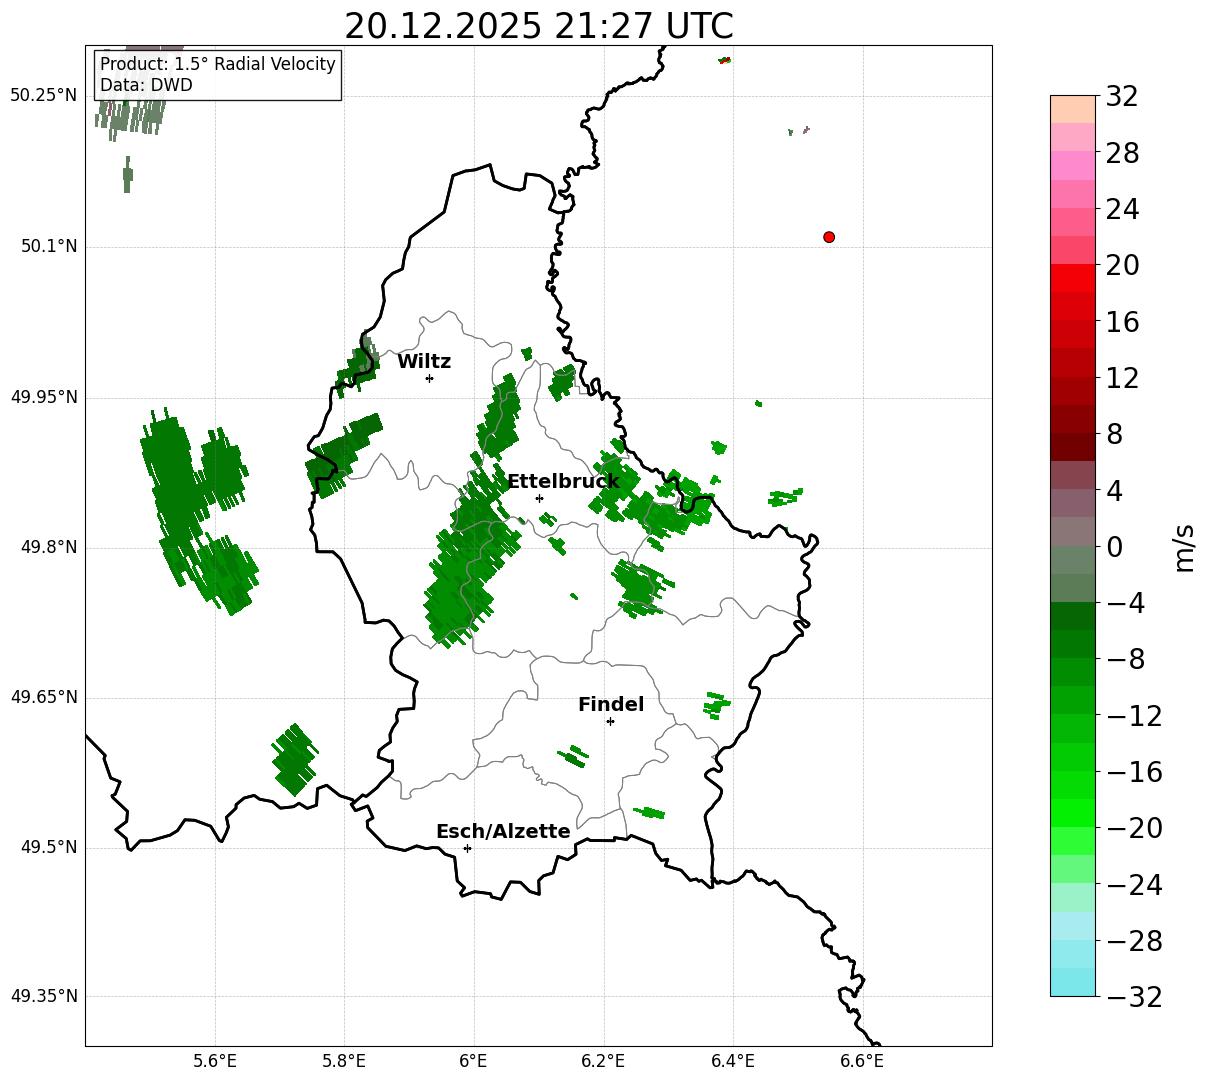Image resolution: width=1207 pixels, height=1081 pixels.
Task: Click the −32 colorbar tick label
Action: coord(1134,997)
